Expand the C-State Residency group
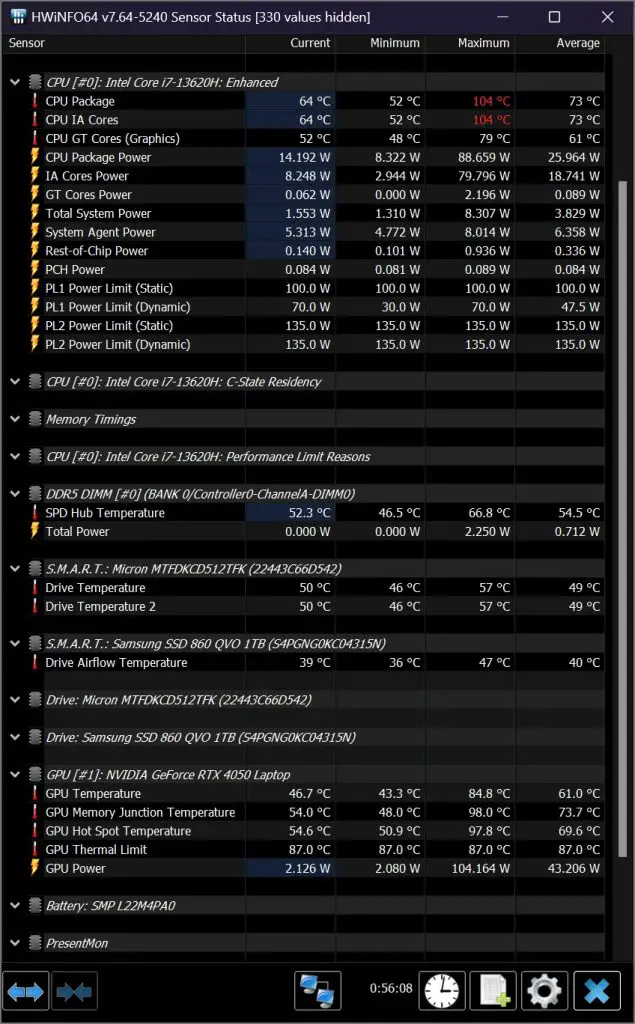635x1024 pixels. click(x=15, y=382)
